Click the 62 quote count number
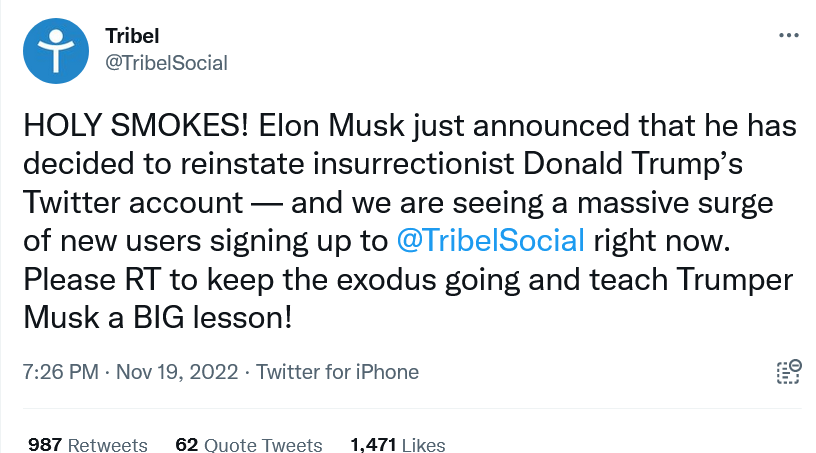This screenshot has height=453, width=816. (187, 445)
